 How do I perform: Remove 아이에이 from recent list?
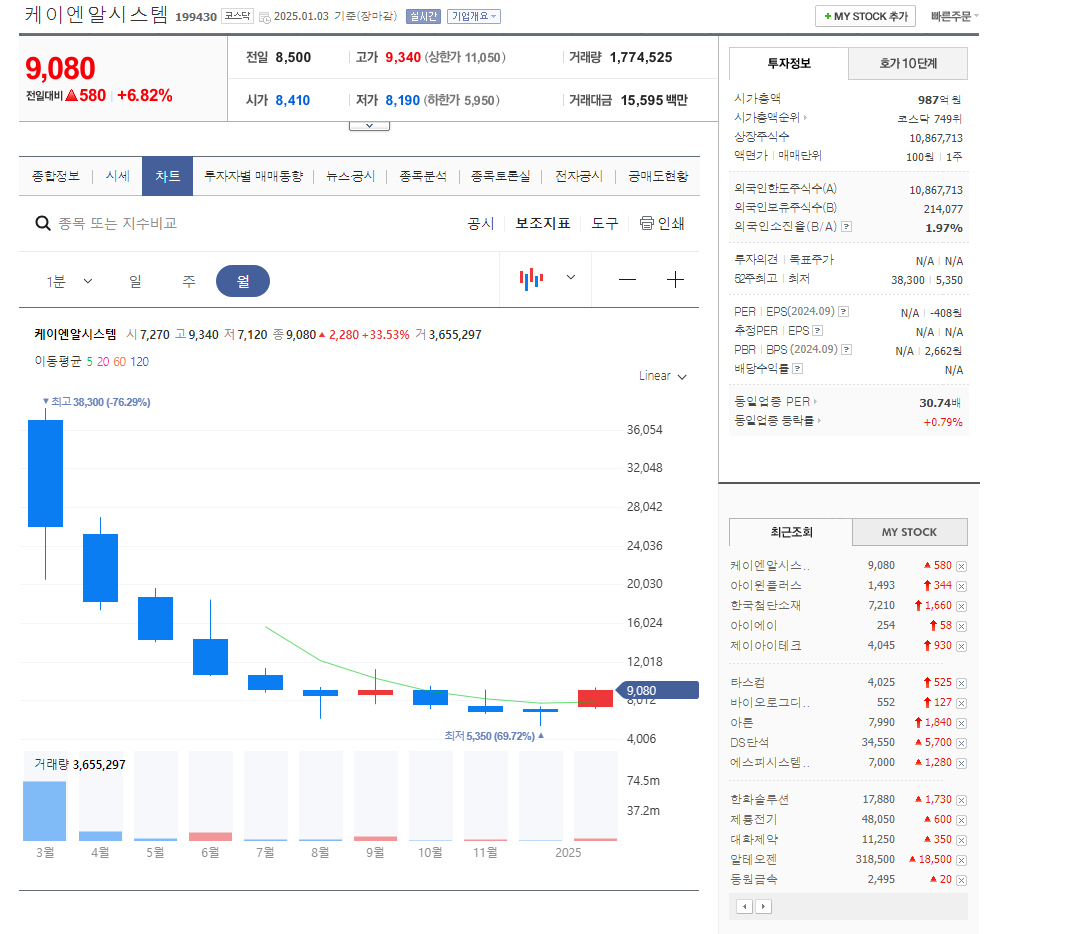coord(961,626)
